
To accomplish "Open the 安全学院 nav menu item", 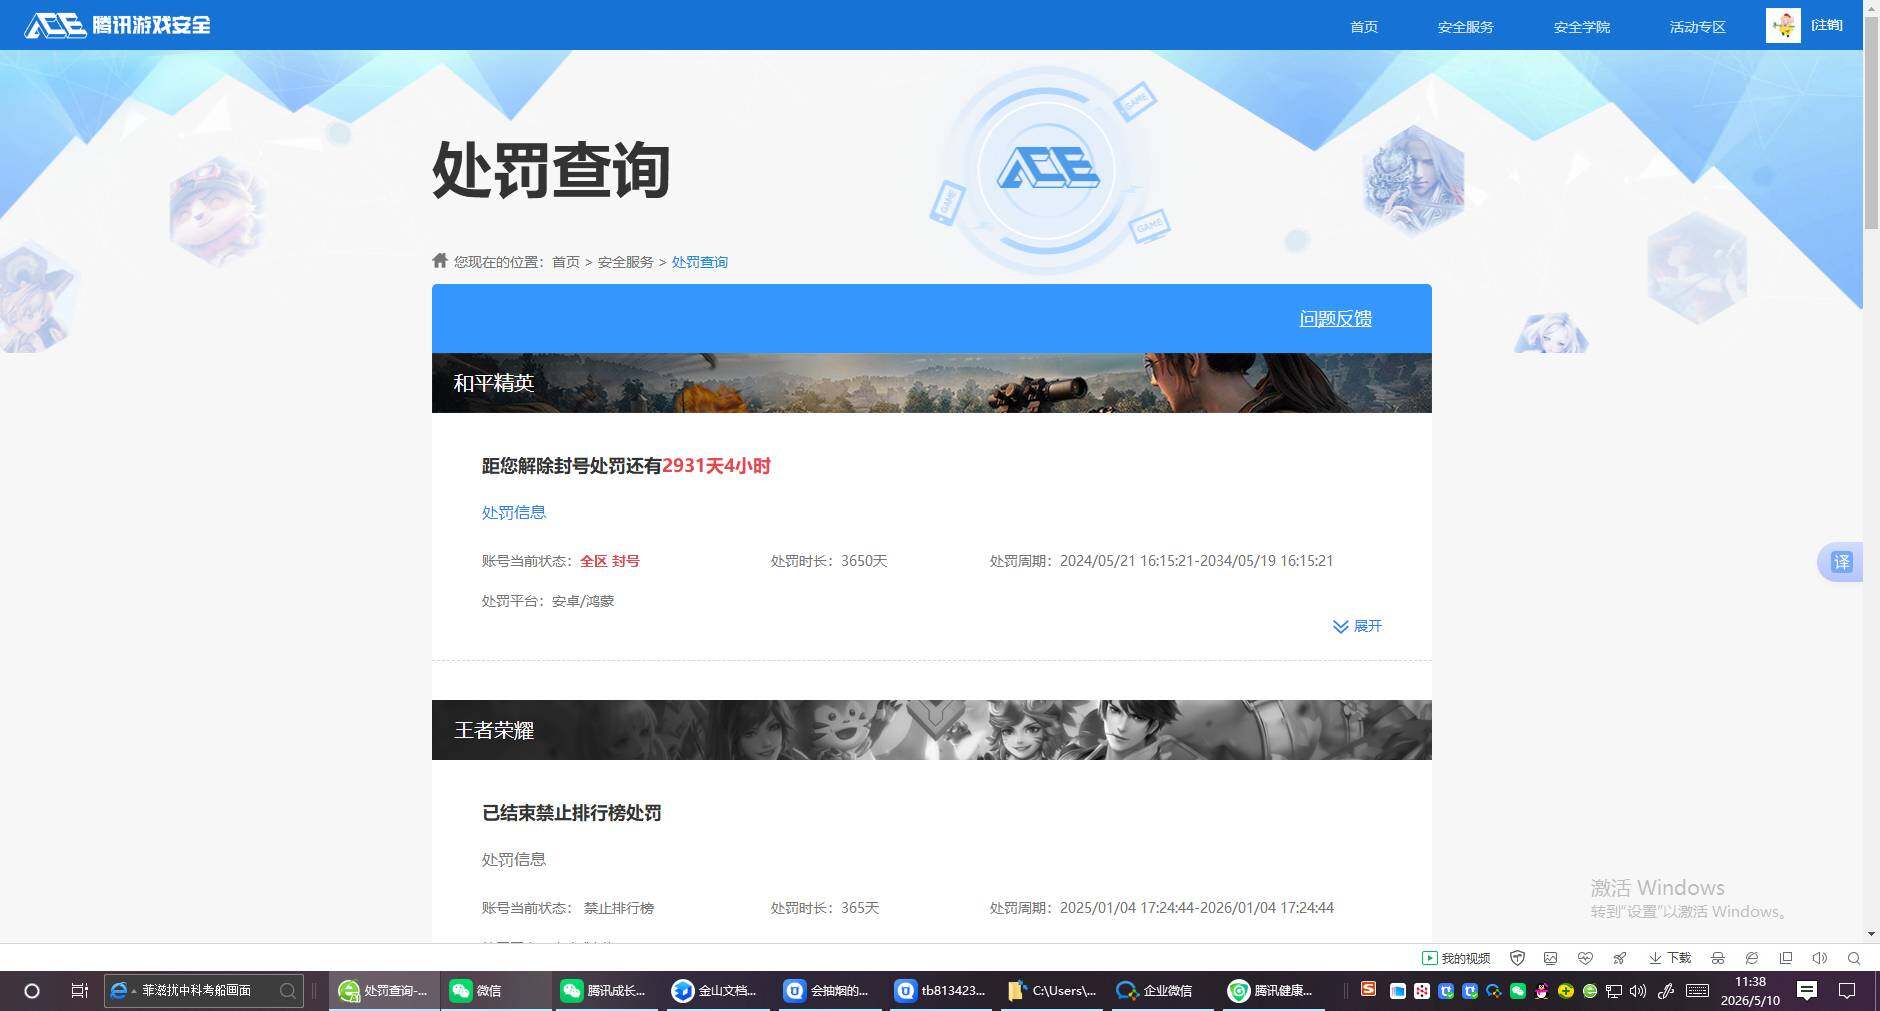I will pyautogui.click(x=1582, y=27).
